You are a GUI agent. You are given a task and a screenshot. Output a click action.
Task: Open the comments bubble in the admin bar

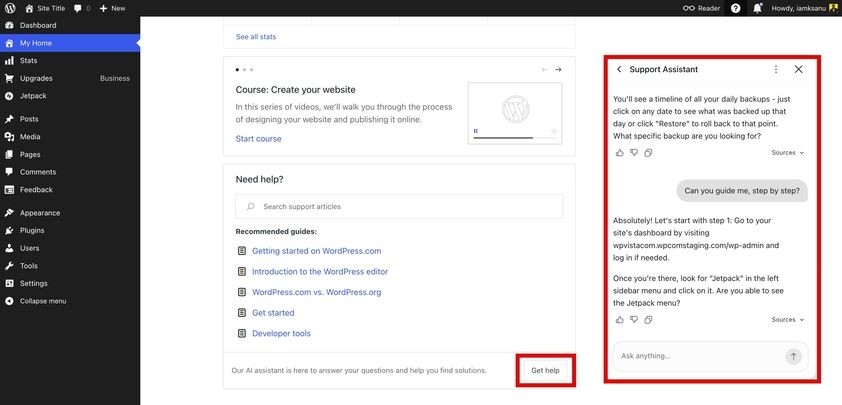click(x=82, y=8)
